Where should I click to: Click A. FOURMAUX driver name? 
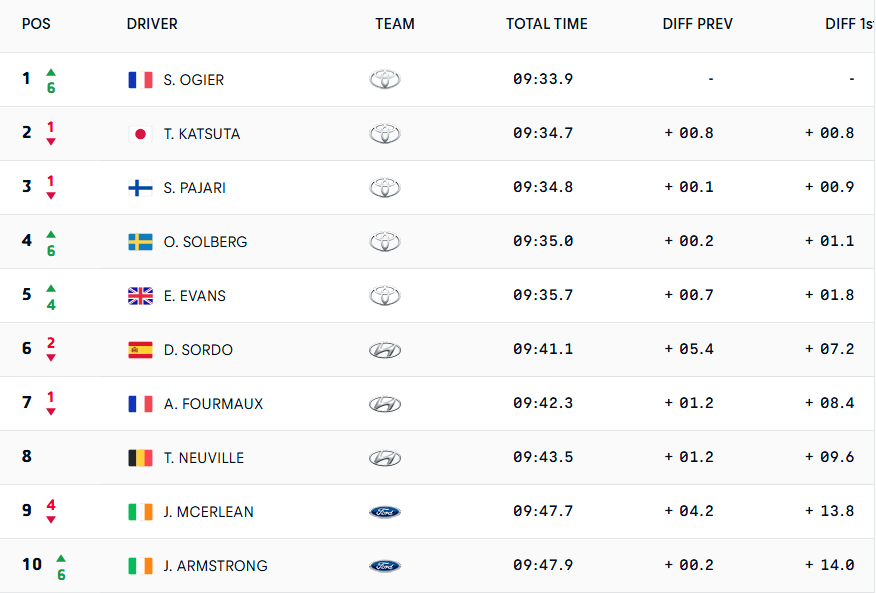213,404
